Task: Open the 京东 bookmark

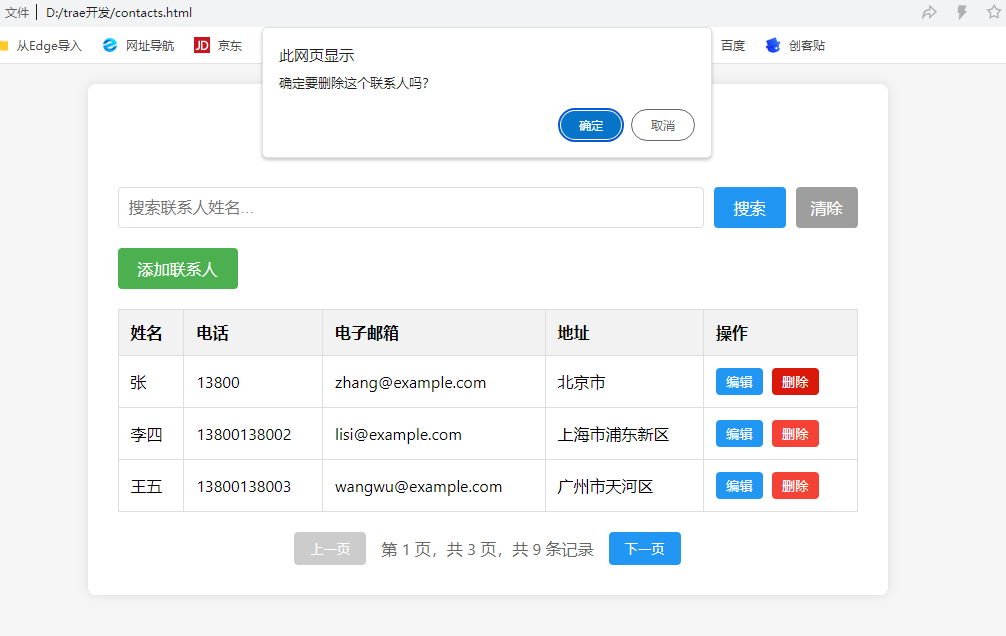Action: [218, 46]
